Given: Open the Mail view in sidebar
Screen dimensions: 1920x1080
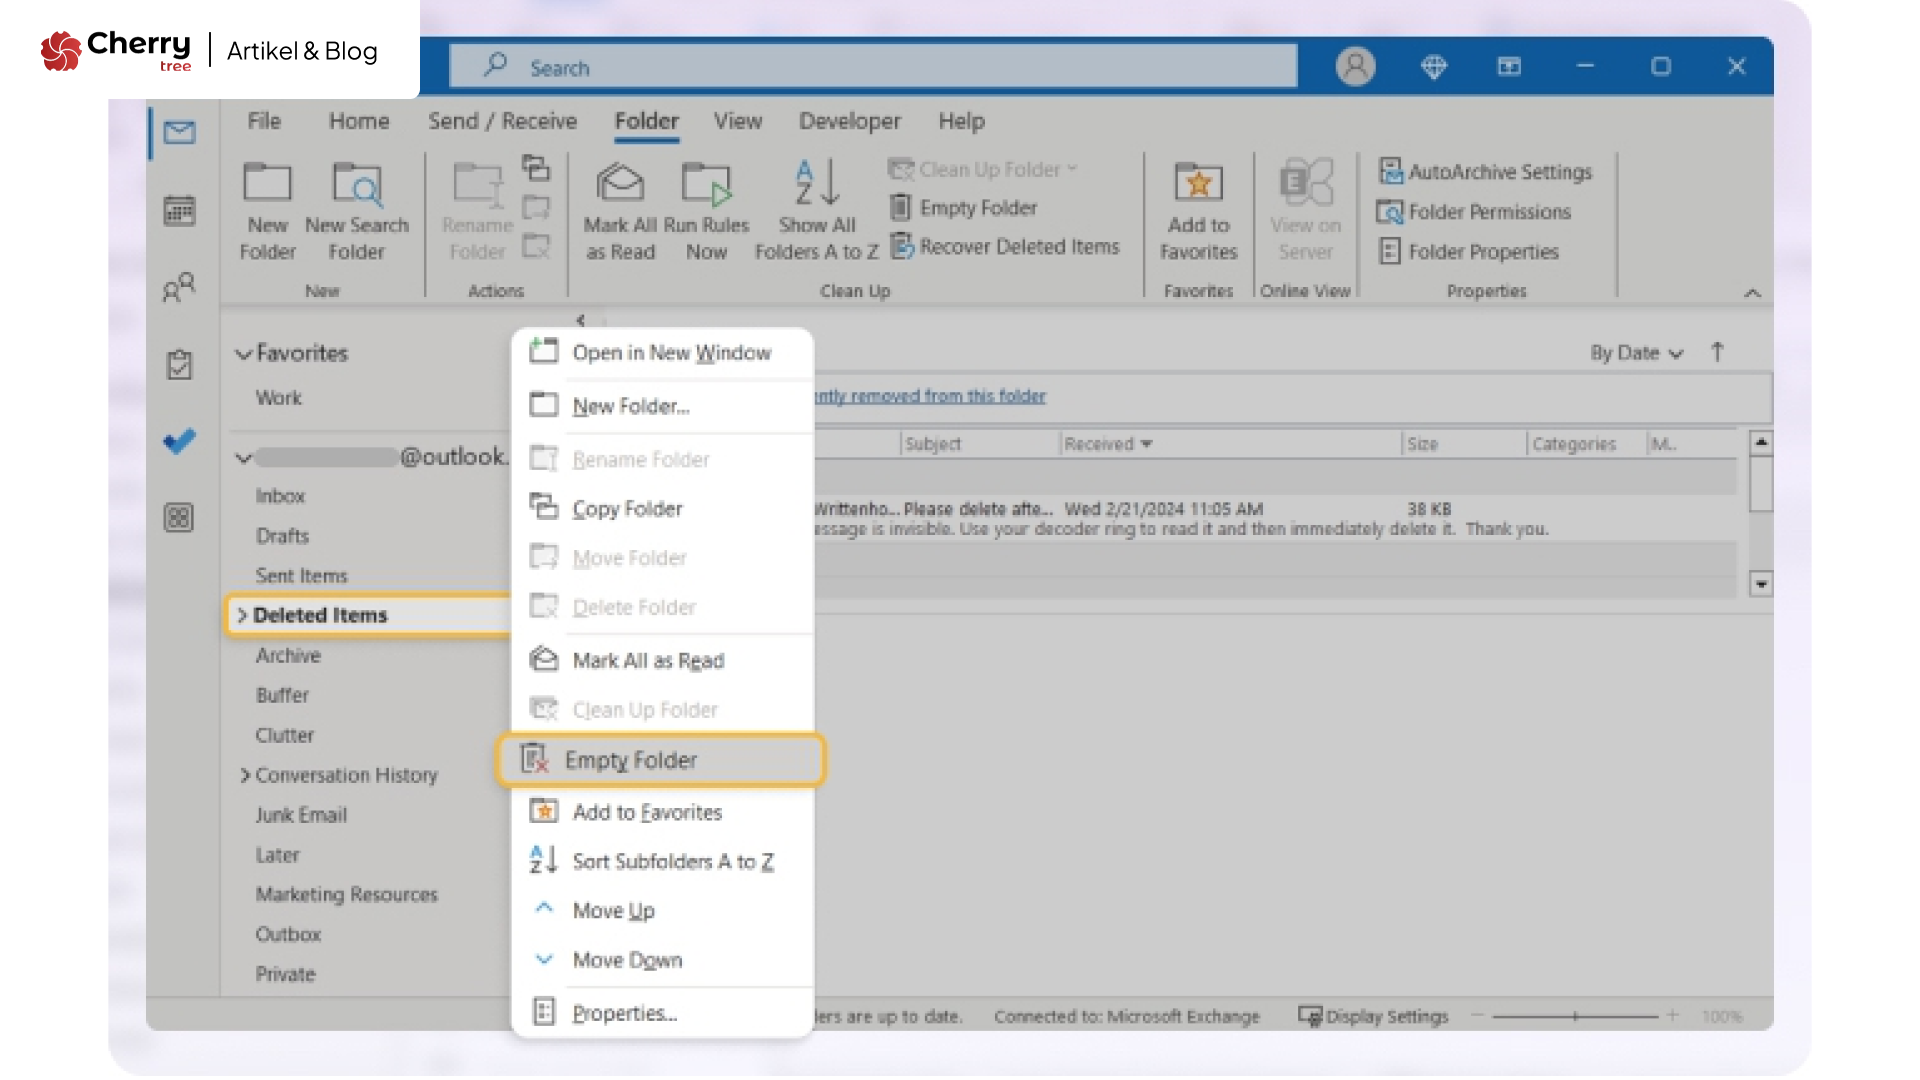Looking at the screenshot, I should coord(180,132).
